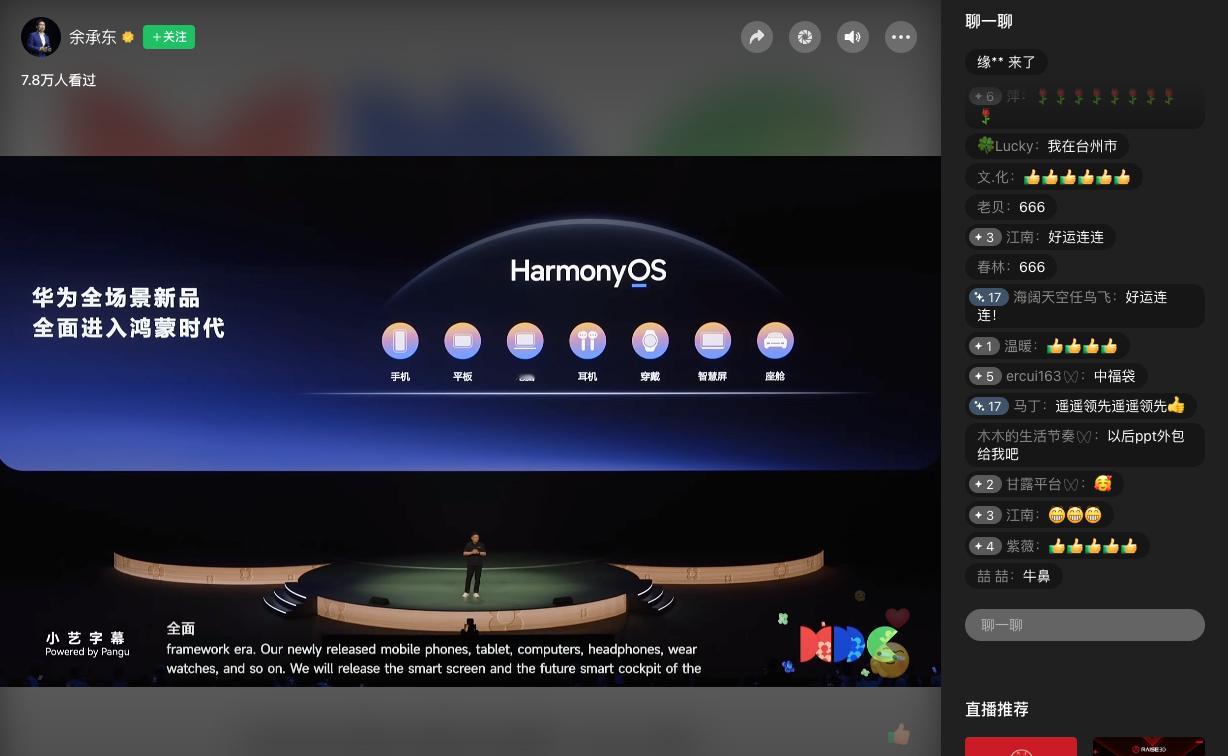The image size is (1228, 756).
Task: Click the 耳机 earphones icon in slide
Action: coord(587,341)
